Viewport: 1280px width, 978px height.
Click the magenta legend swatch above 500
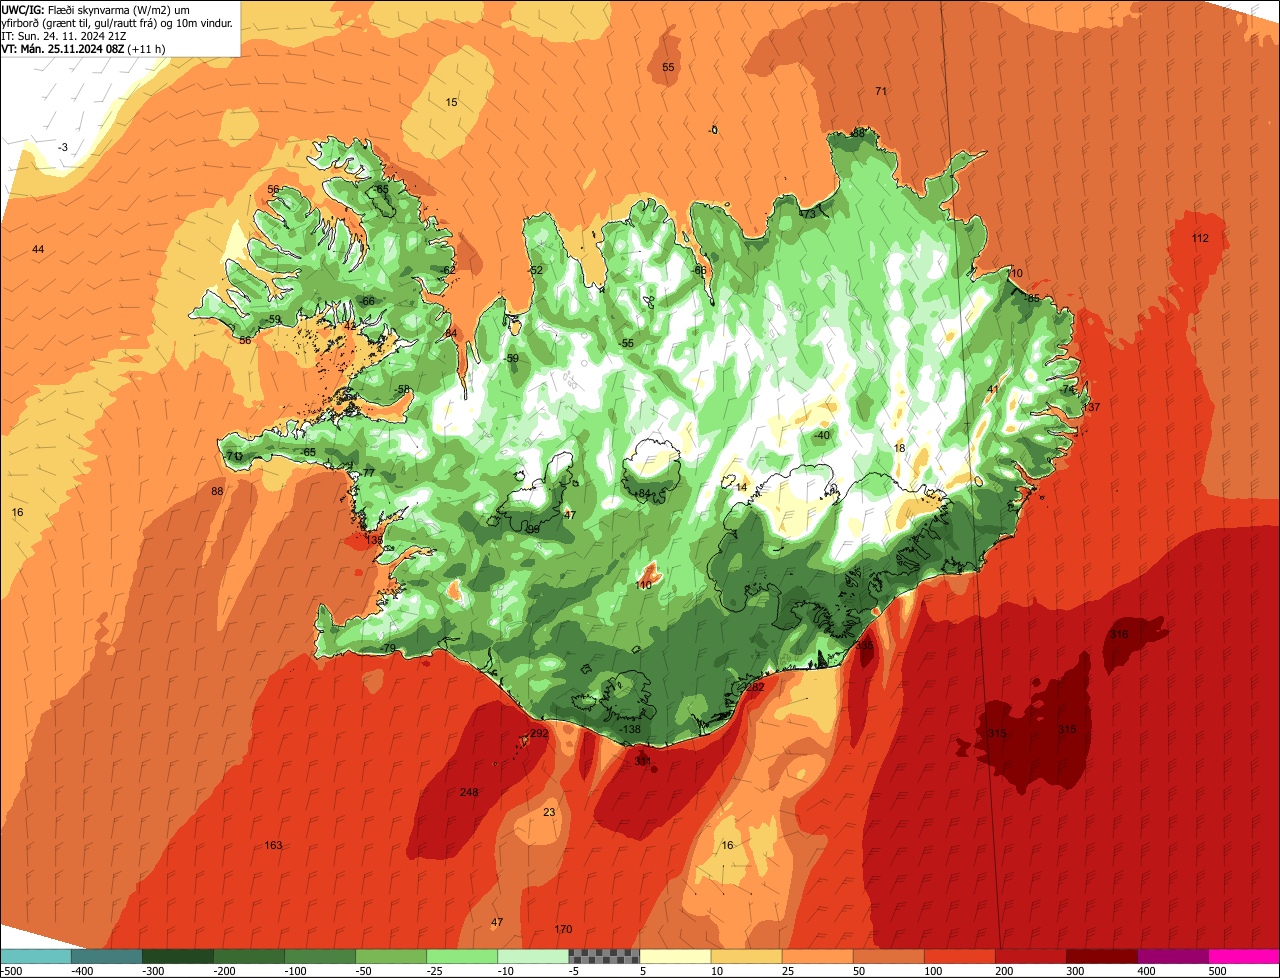click(x=1244, y=956)
